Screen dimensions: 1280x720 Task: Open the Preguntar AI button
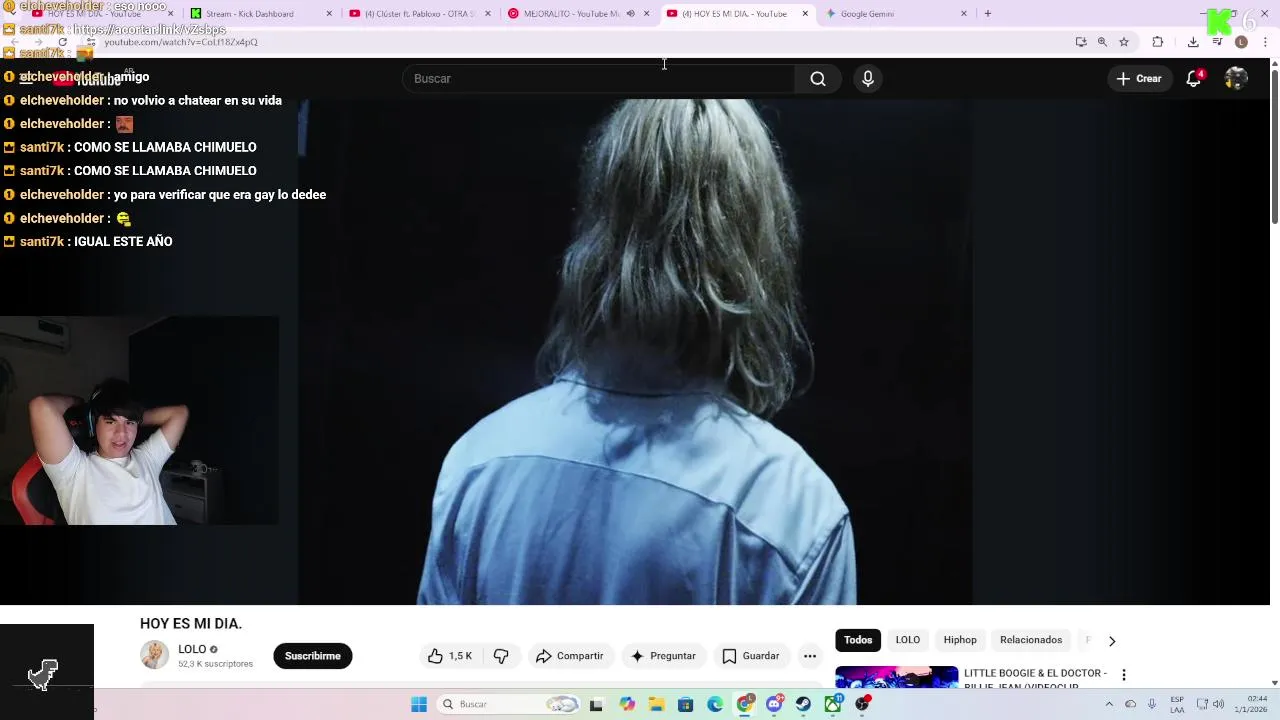click(x=663, y=656)
